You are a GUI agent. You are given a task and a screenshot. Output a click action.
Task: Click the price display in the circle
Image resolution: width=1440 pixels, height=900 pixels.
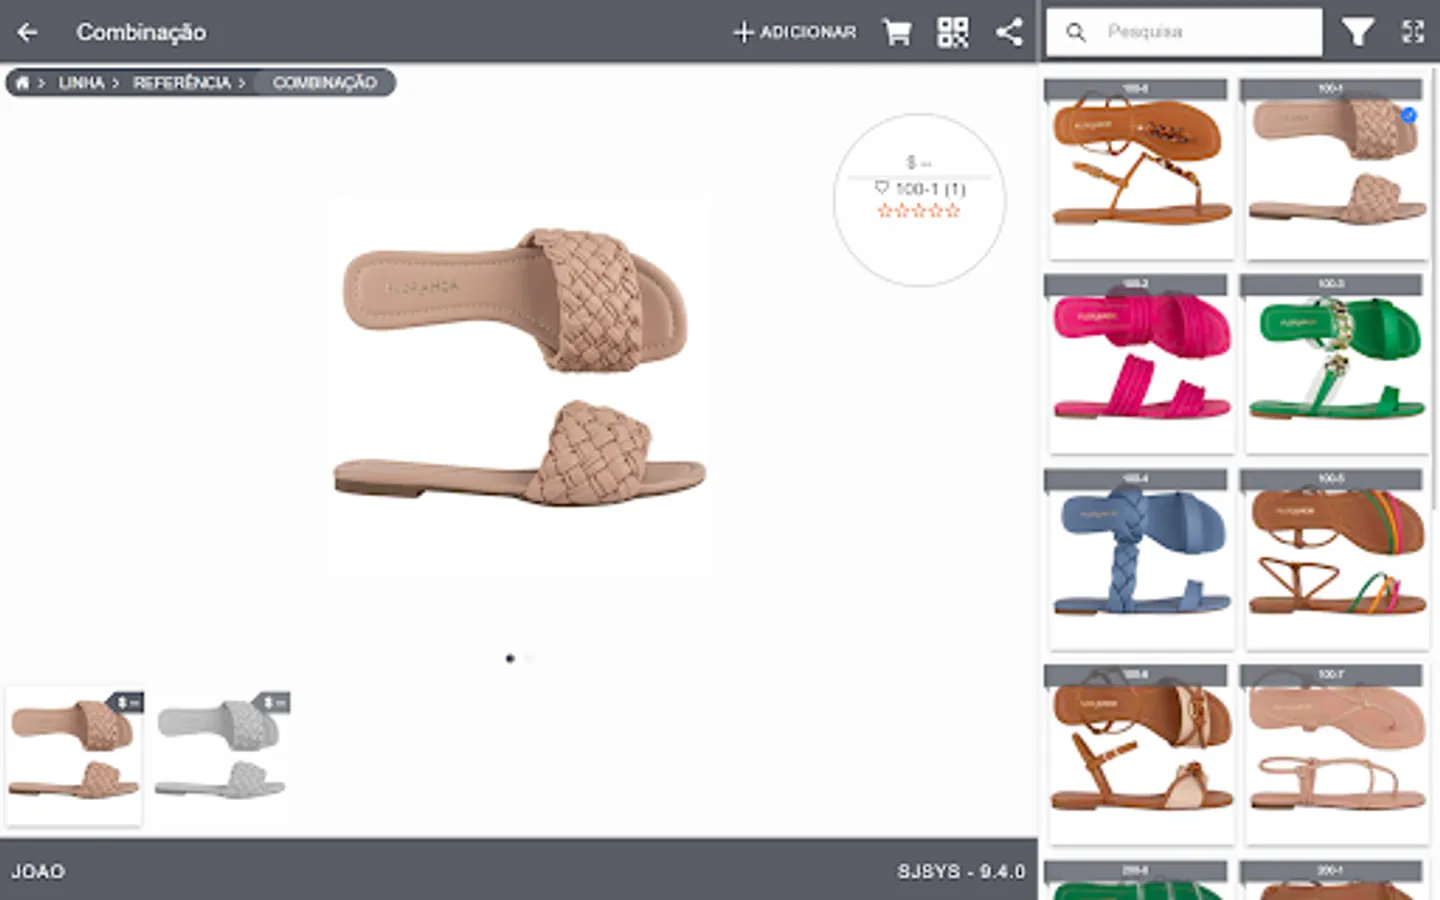pyautogui.click(x=919, y=162)
